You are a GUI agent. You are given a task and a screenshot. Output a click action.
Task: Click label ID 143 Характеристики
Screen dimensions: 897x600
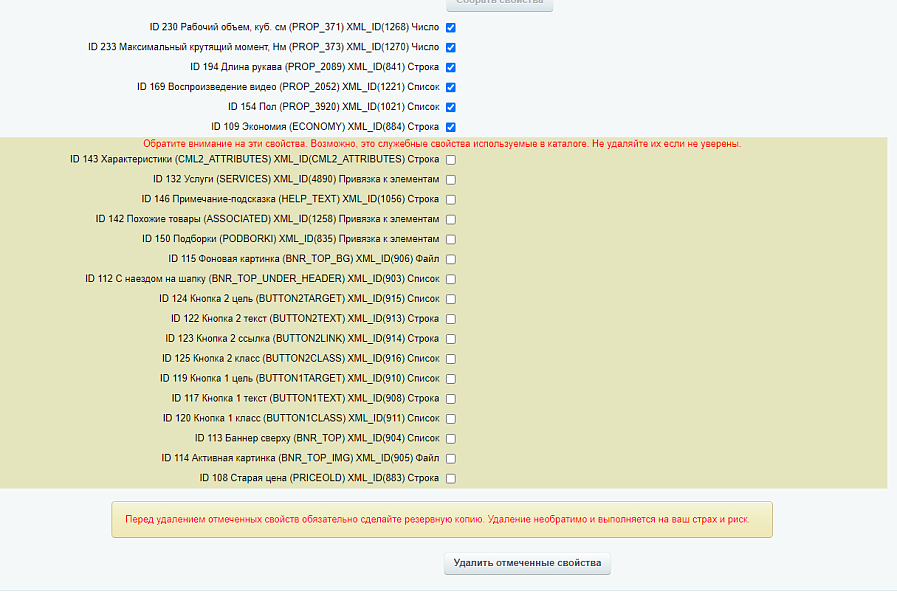pos(255,159)
